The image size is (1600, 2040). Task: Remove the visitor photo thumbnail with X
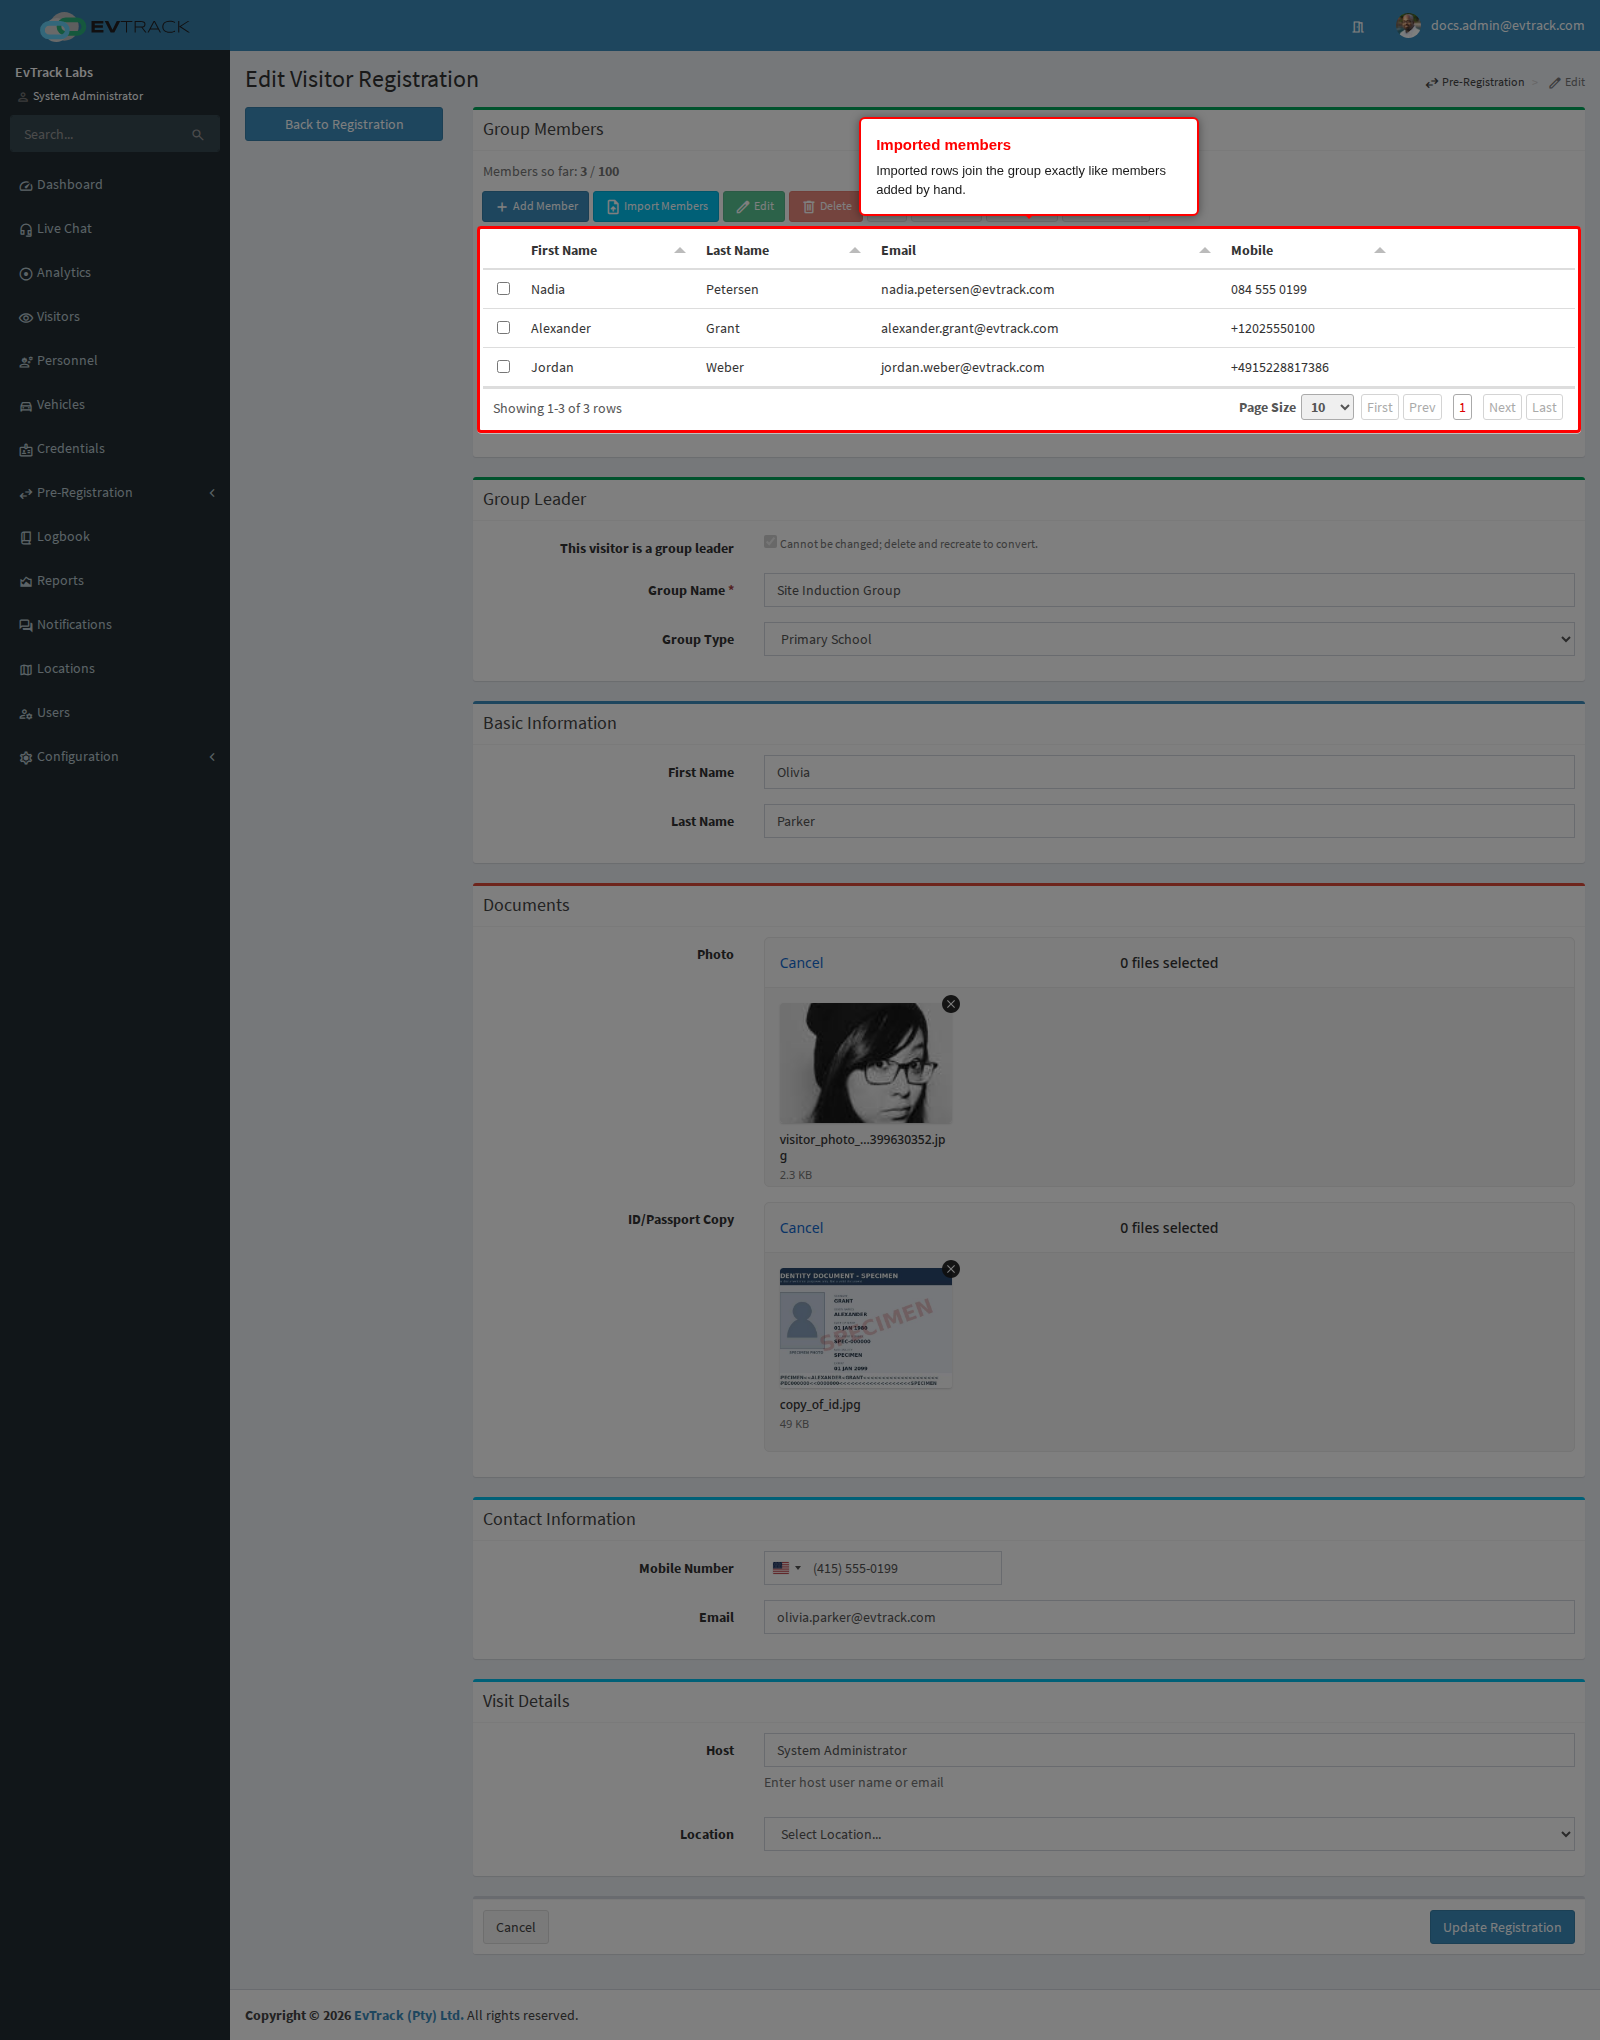pos(951,1004)
